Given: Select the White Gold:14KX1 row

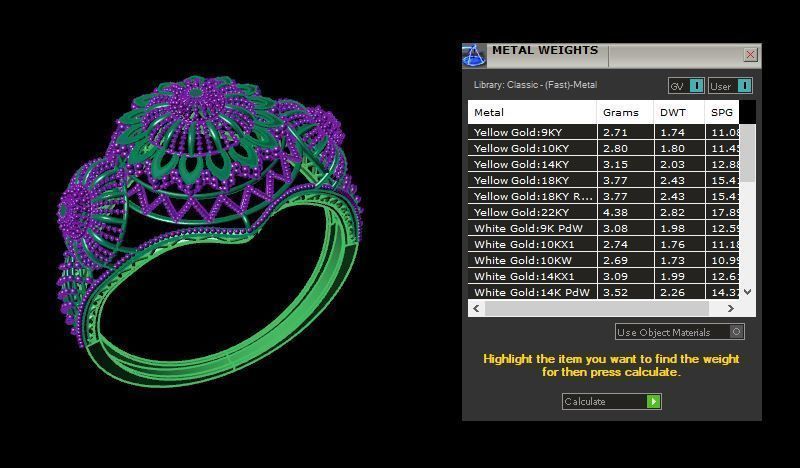Looking at the screenshot, I should point(604,276).
